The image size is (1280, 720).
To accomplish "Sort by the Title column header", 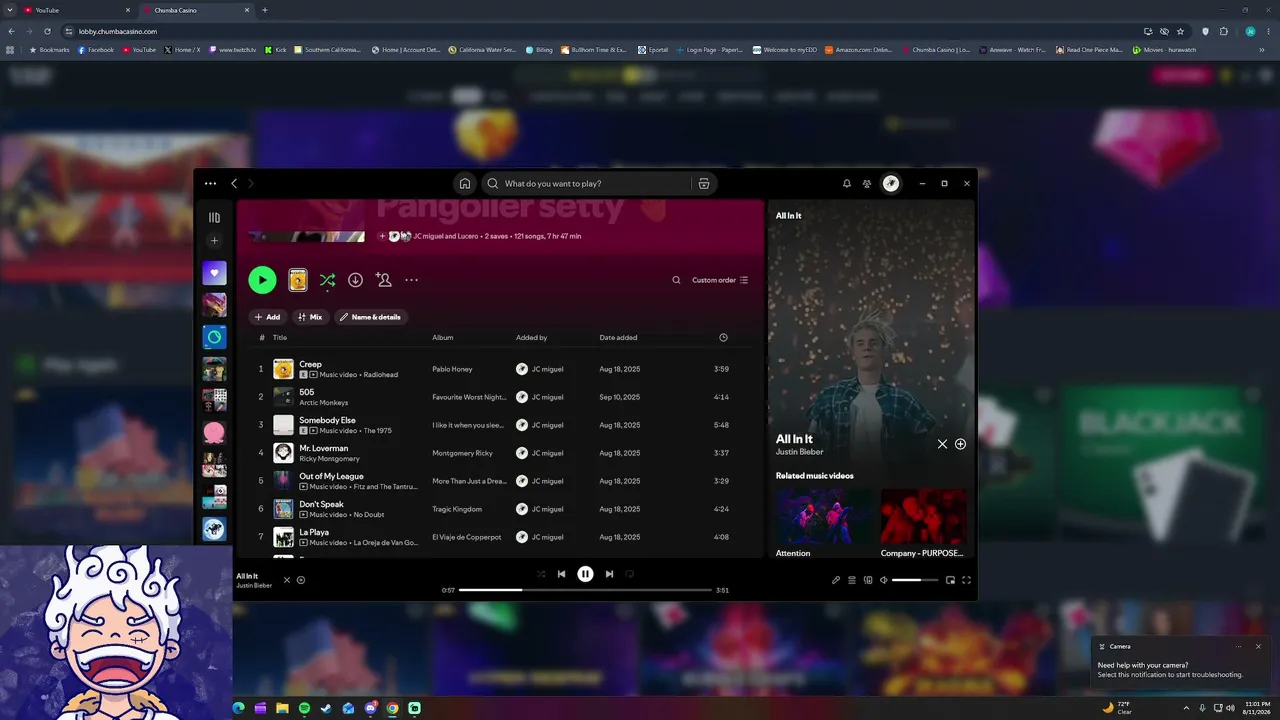I will [x=280, y=338].
